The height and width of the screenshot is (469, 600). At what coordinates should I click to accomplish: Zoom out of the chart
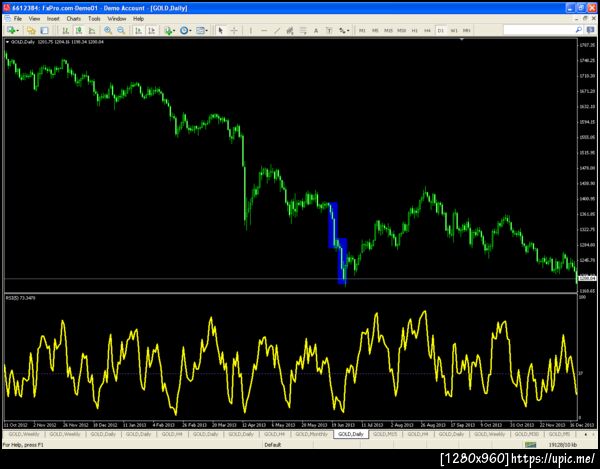(121, 30)
